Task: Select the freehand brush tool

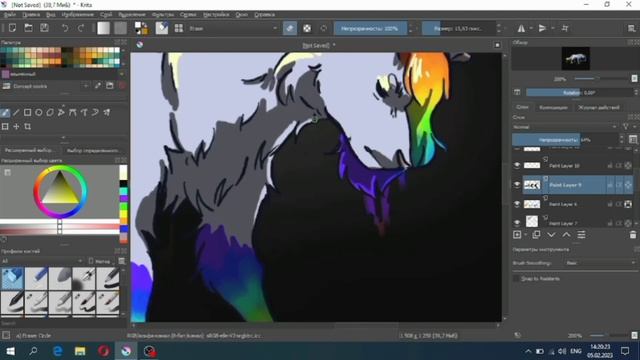Action: coord(5,112)
